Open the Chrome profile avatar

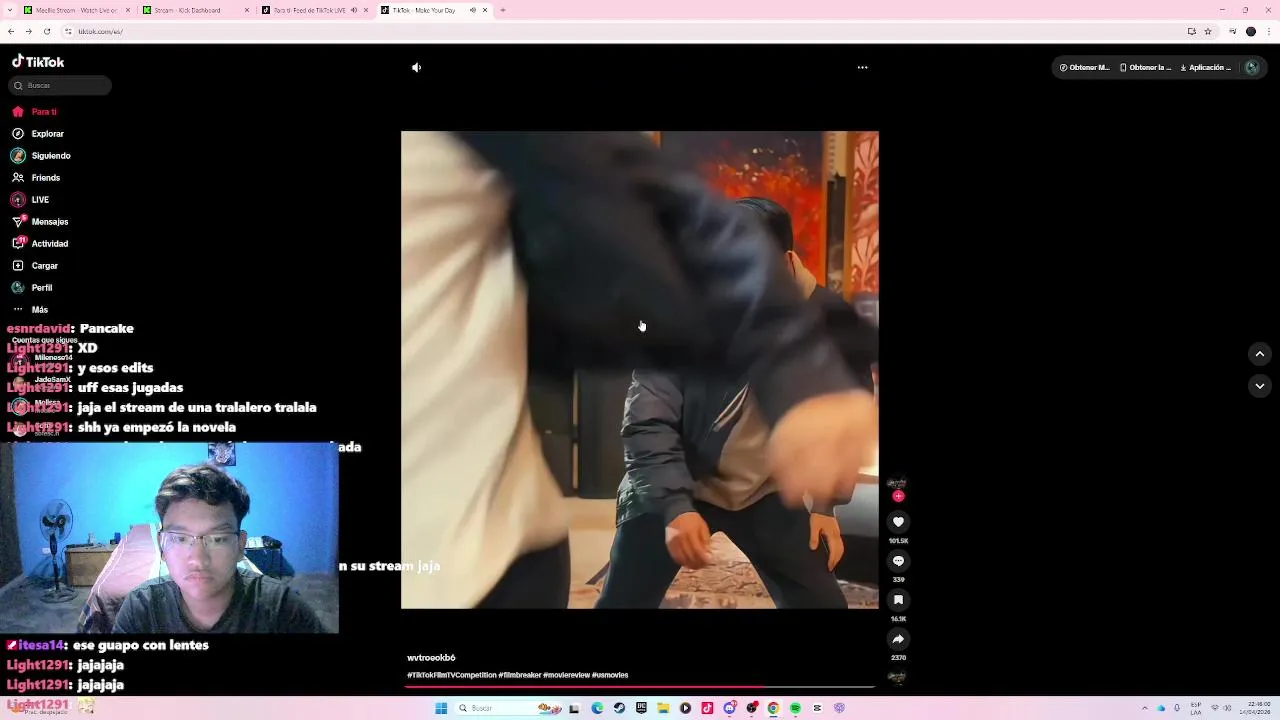(x=1250, y=31)
